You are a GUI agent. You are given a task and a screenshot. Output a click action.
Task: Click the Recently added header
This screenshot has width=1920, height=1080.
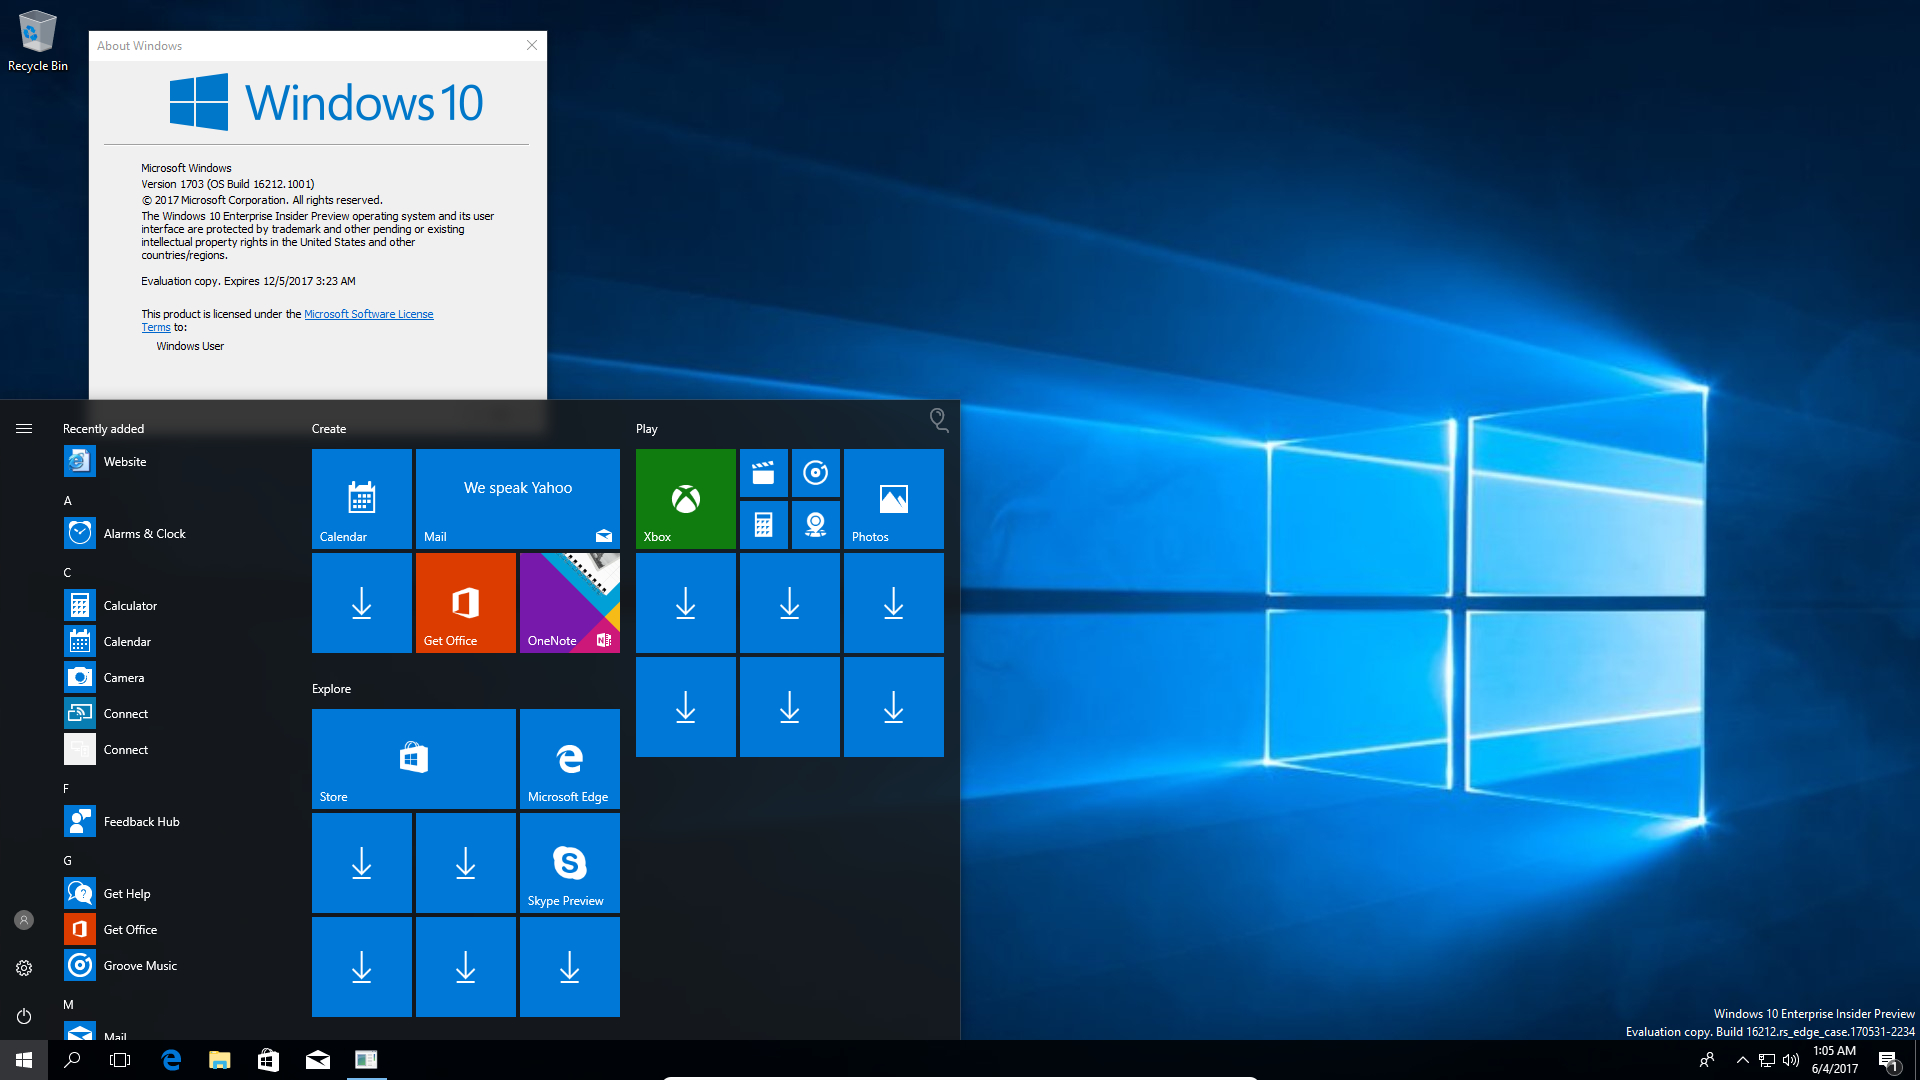104,429
